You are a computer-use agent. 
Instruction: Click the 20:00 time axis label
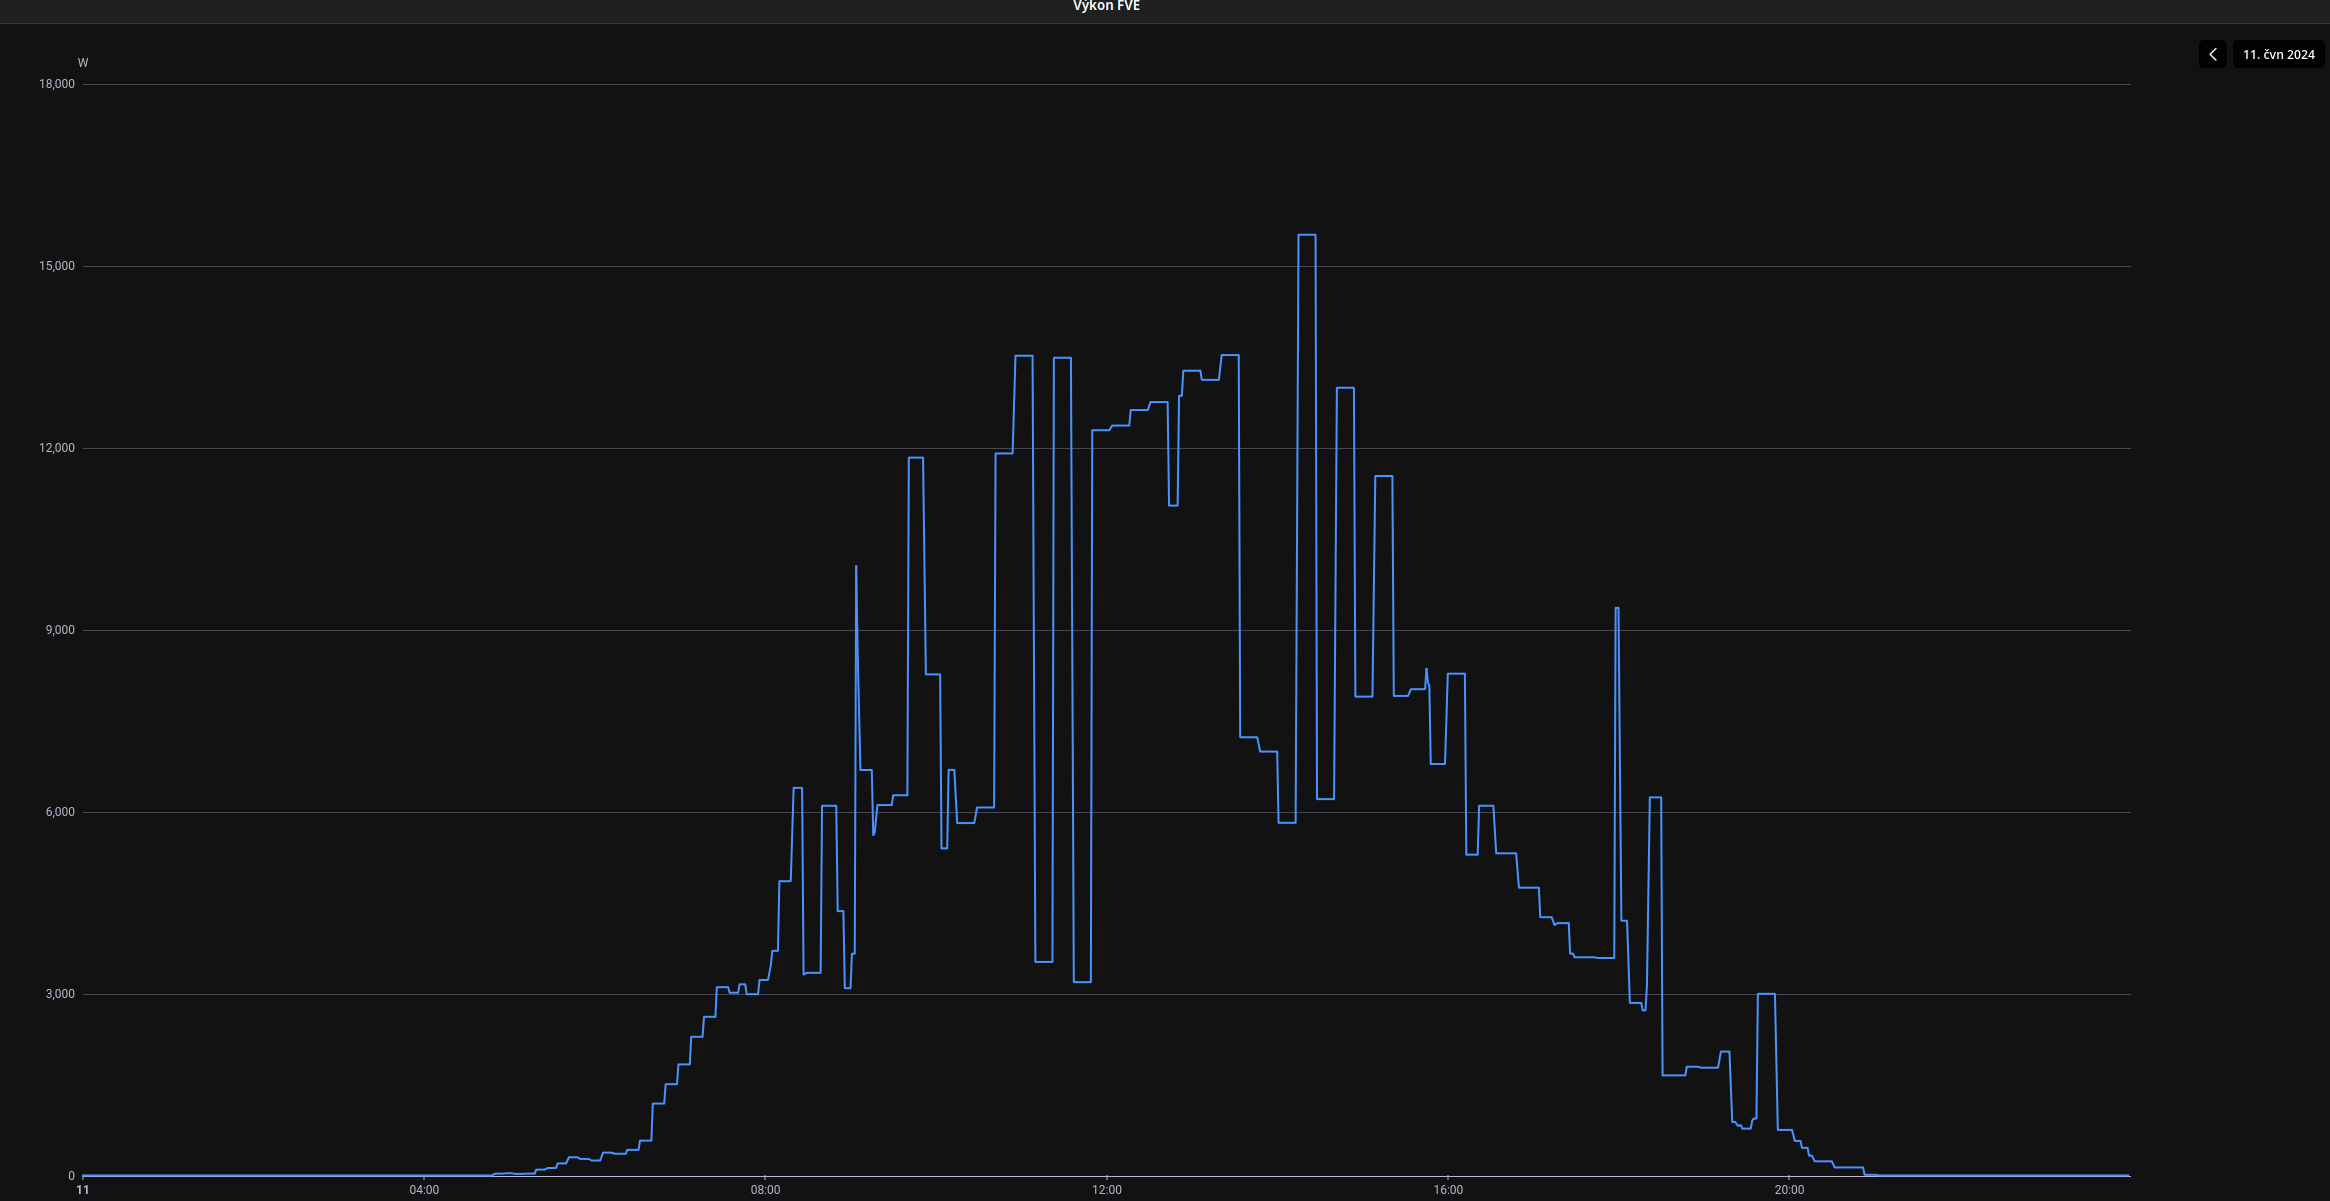(1789, 1190)
